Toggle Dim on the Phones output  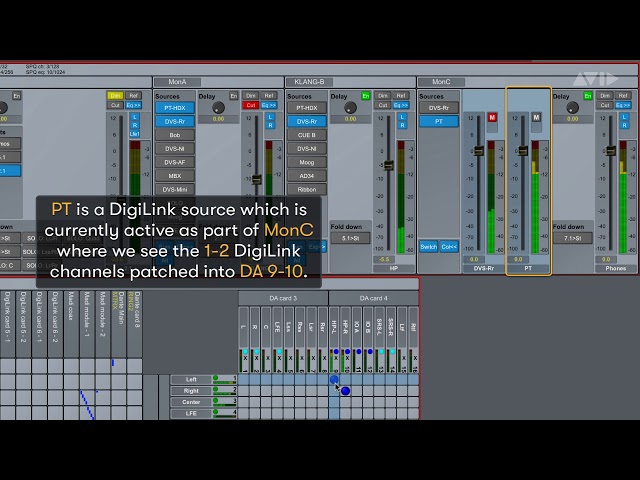tap(605, 96)
